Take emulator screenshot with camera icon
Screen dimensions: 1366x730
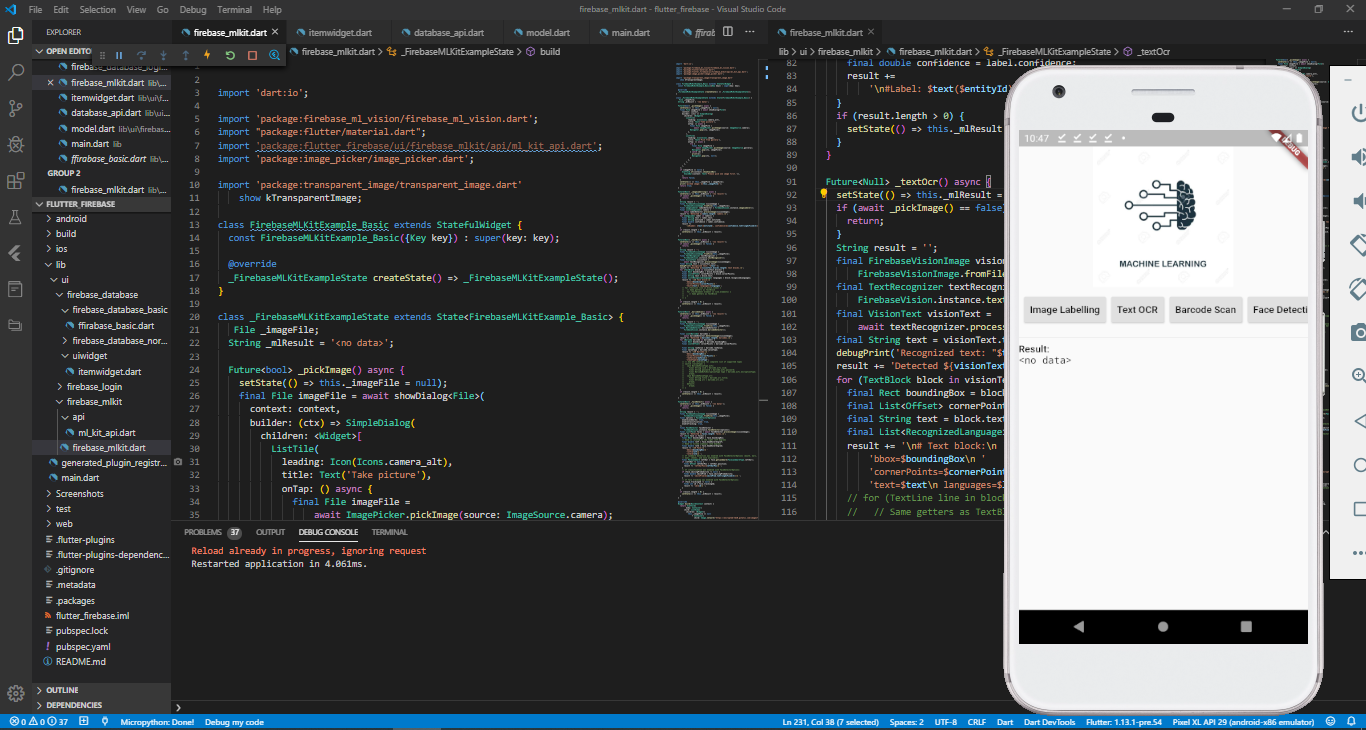coord(1358,332)
